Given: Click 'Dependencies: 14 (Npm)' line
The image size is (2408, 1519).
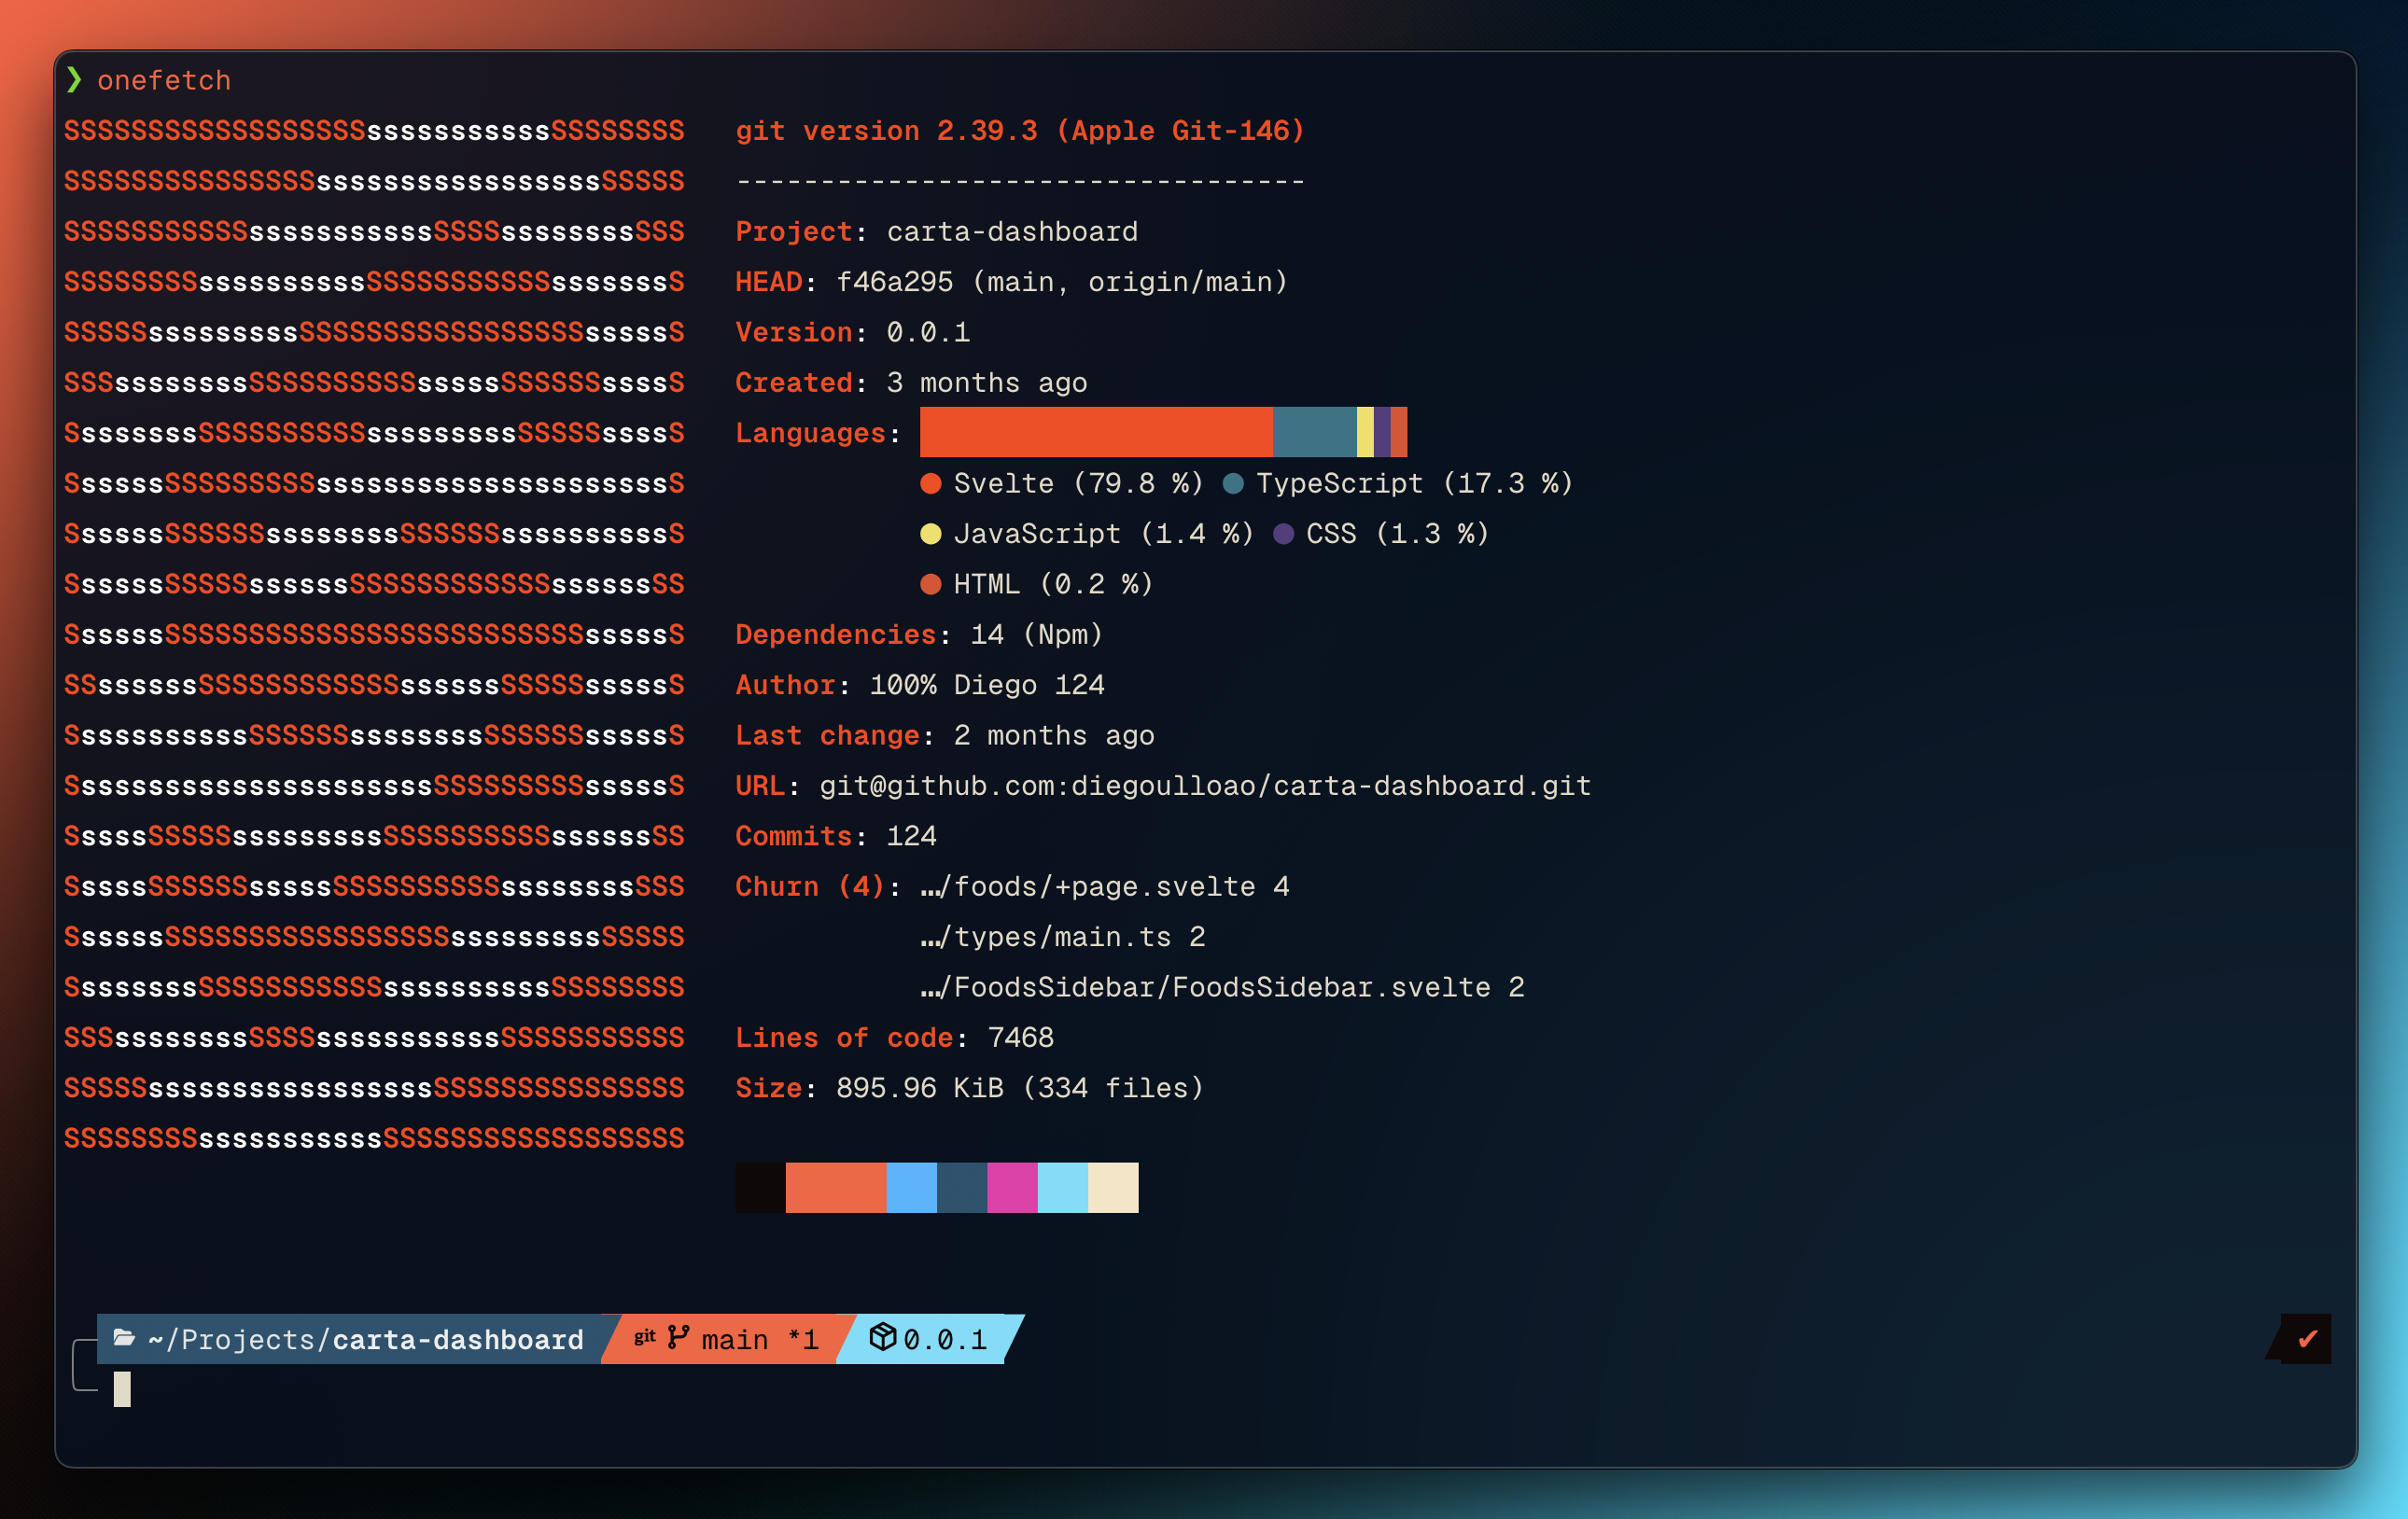Looking at the screenshot, I should point(920,635).
